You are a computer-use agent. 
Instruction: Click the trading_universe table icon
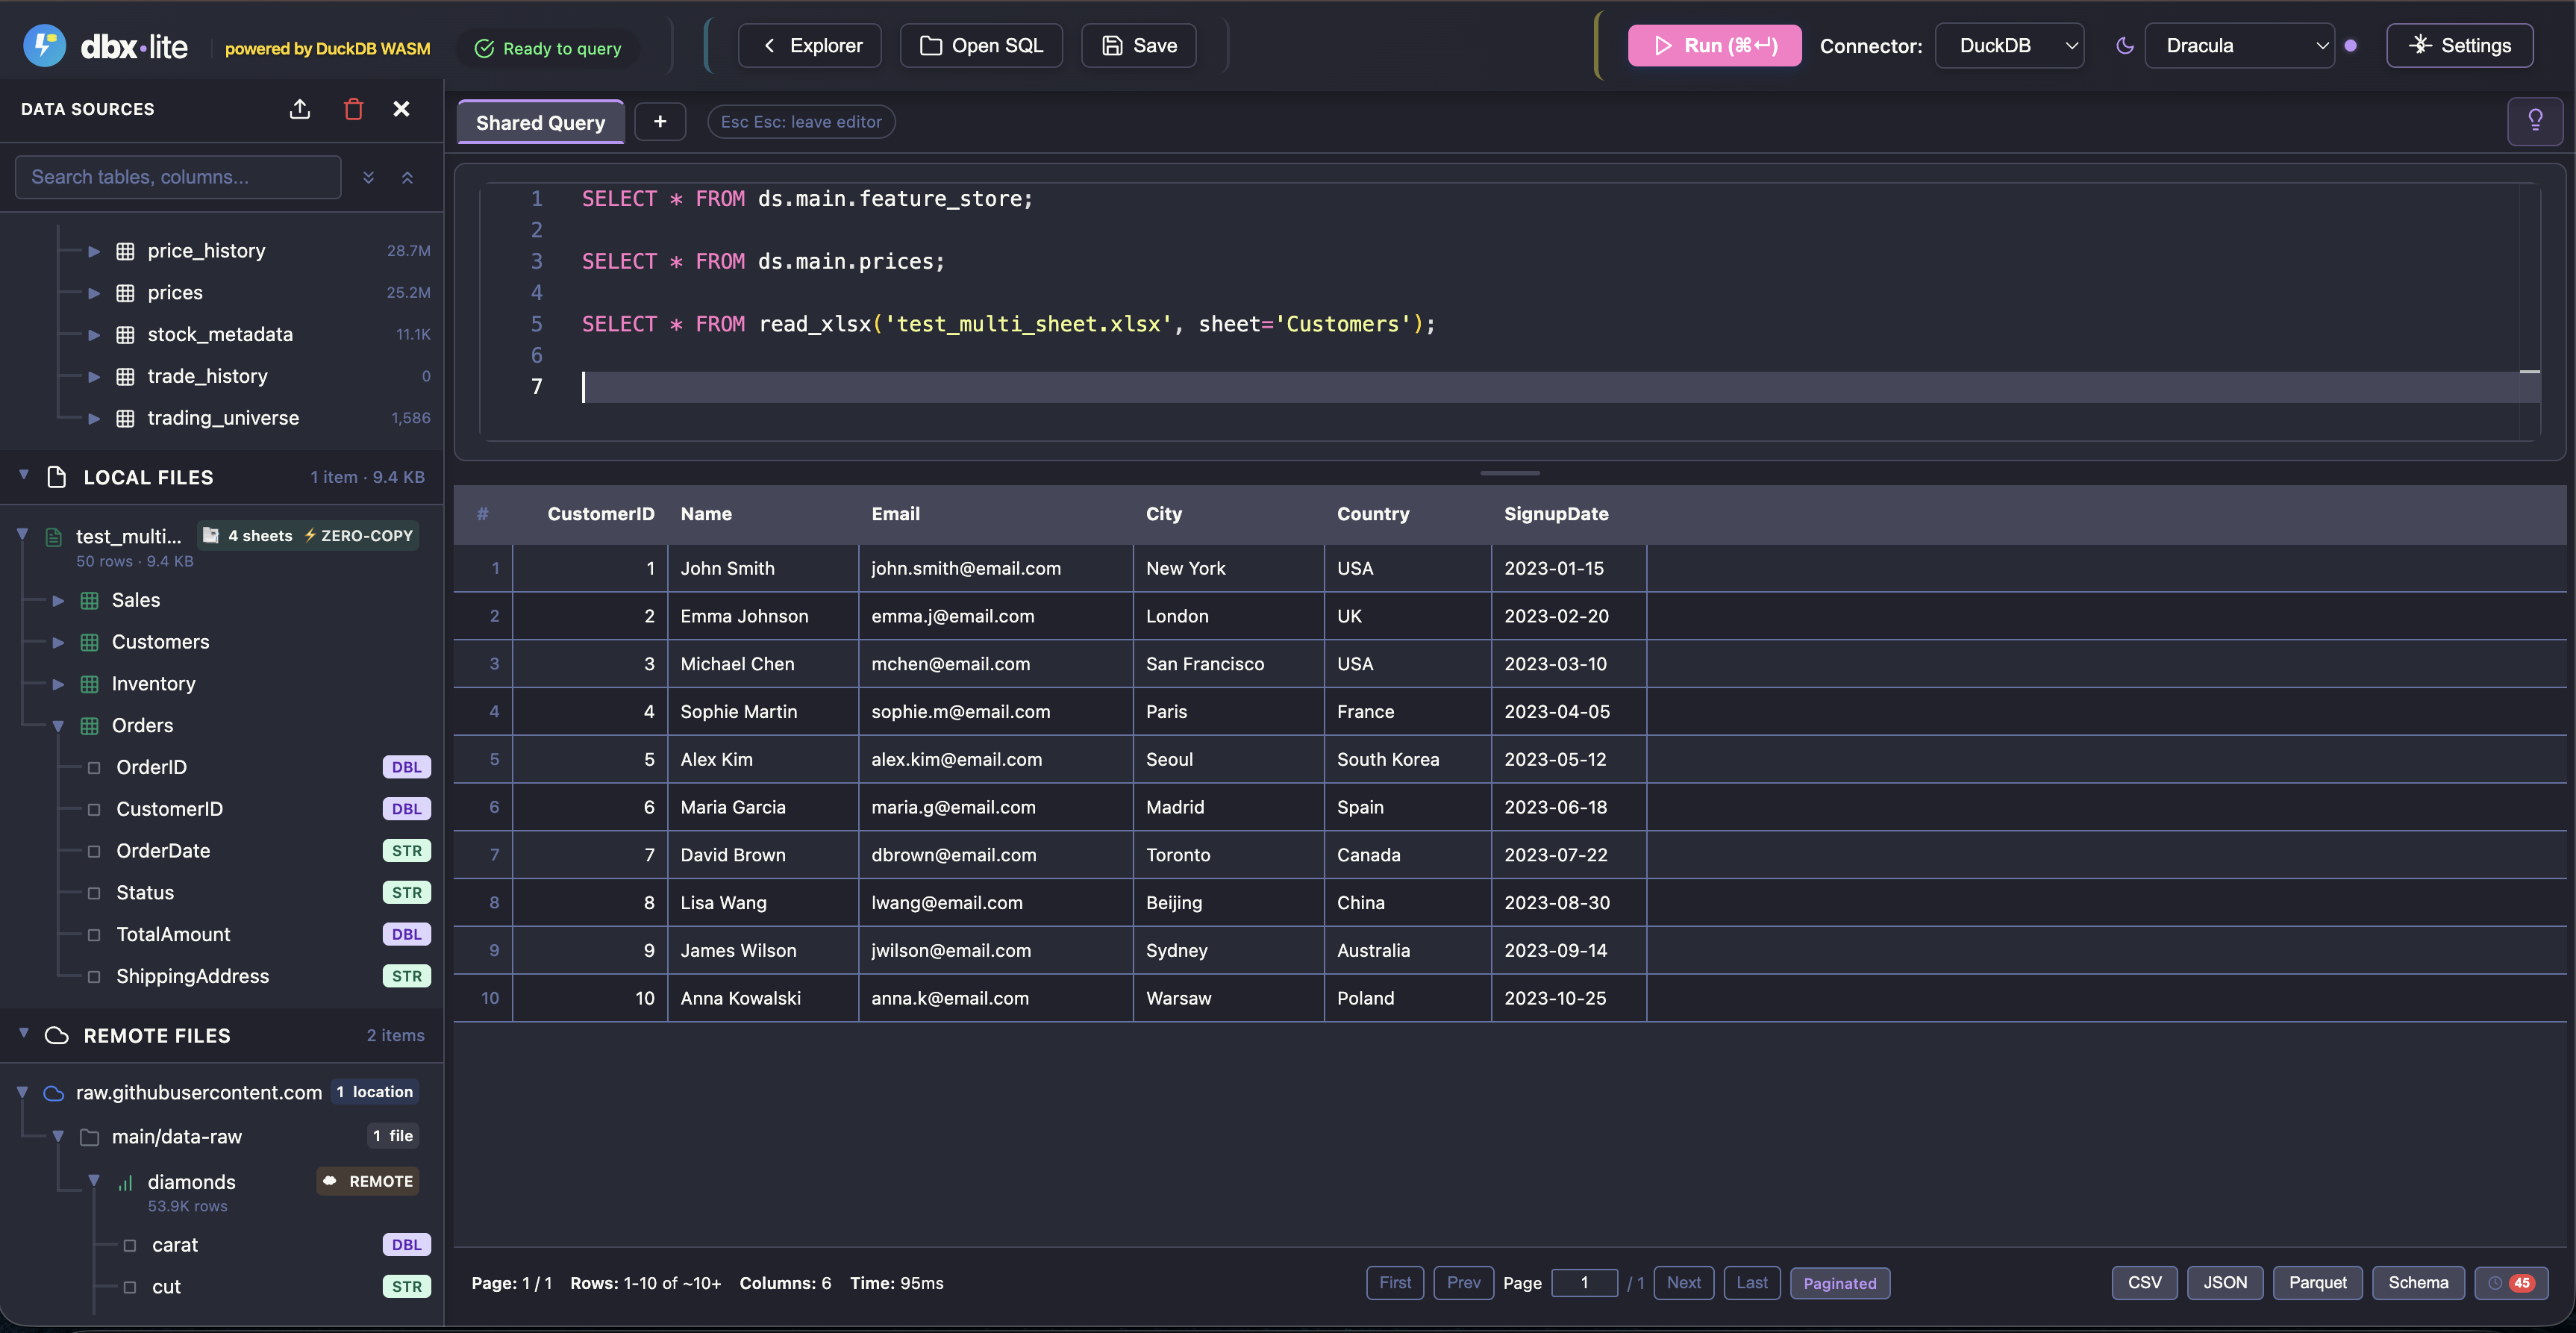click(125, 419)
